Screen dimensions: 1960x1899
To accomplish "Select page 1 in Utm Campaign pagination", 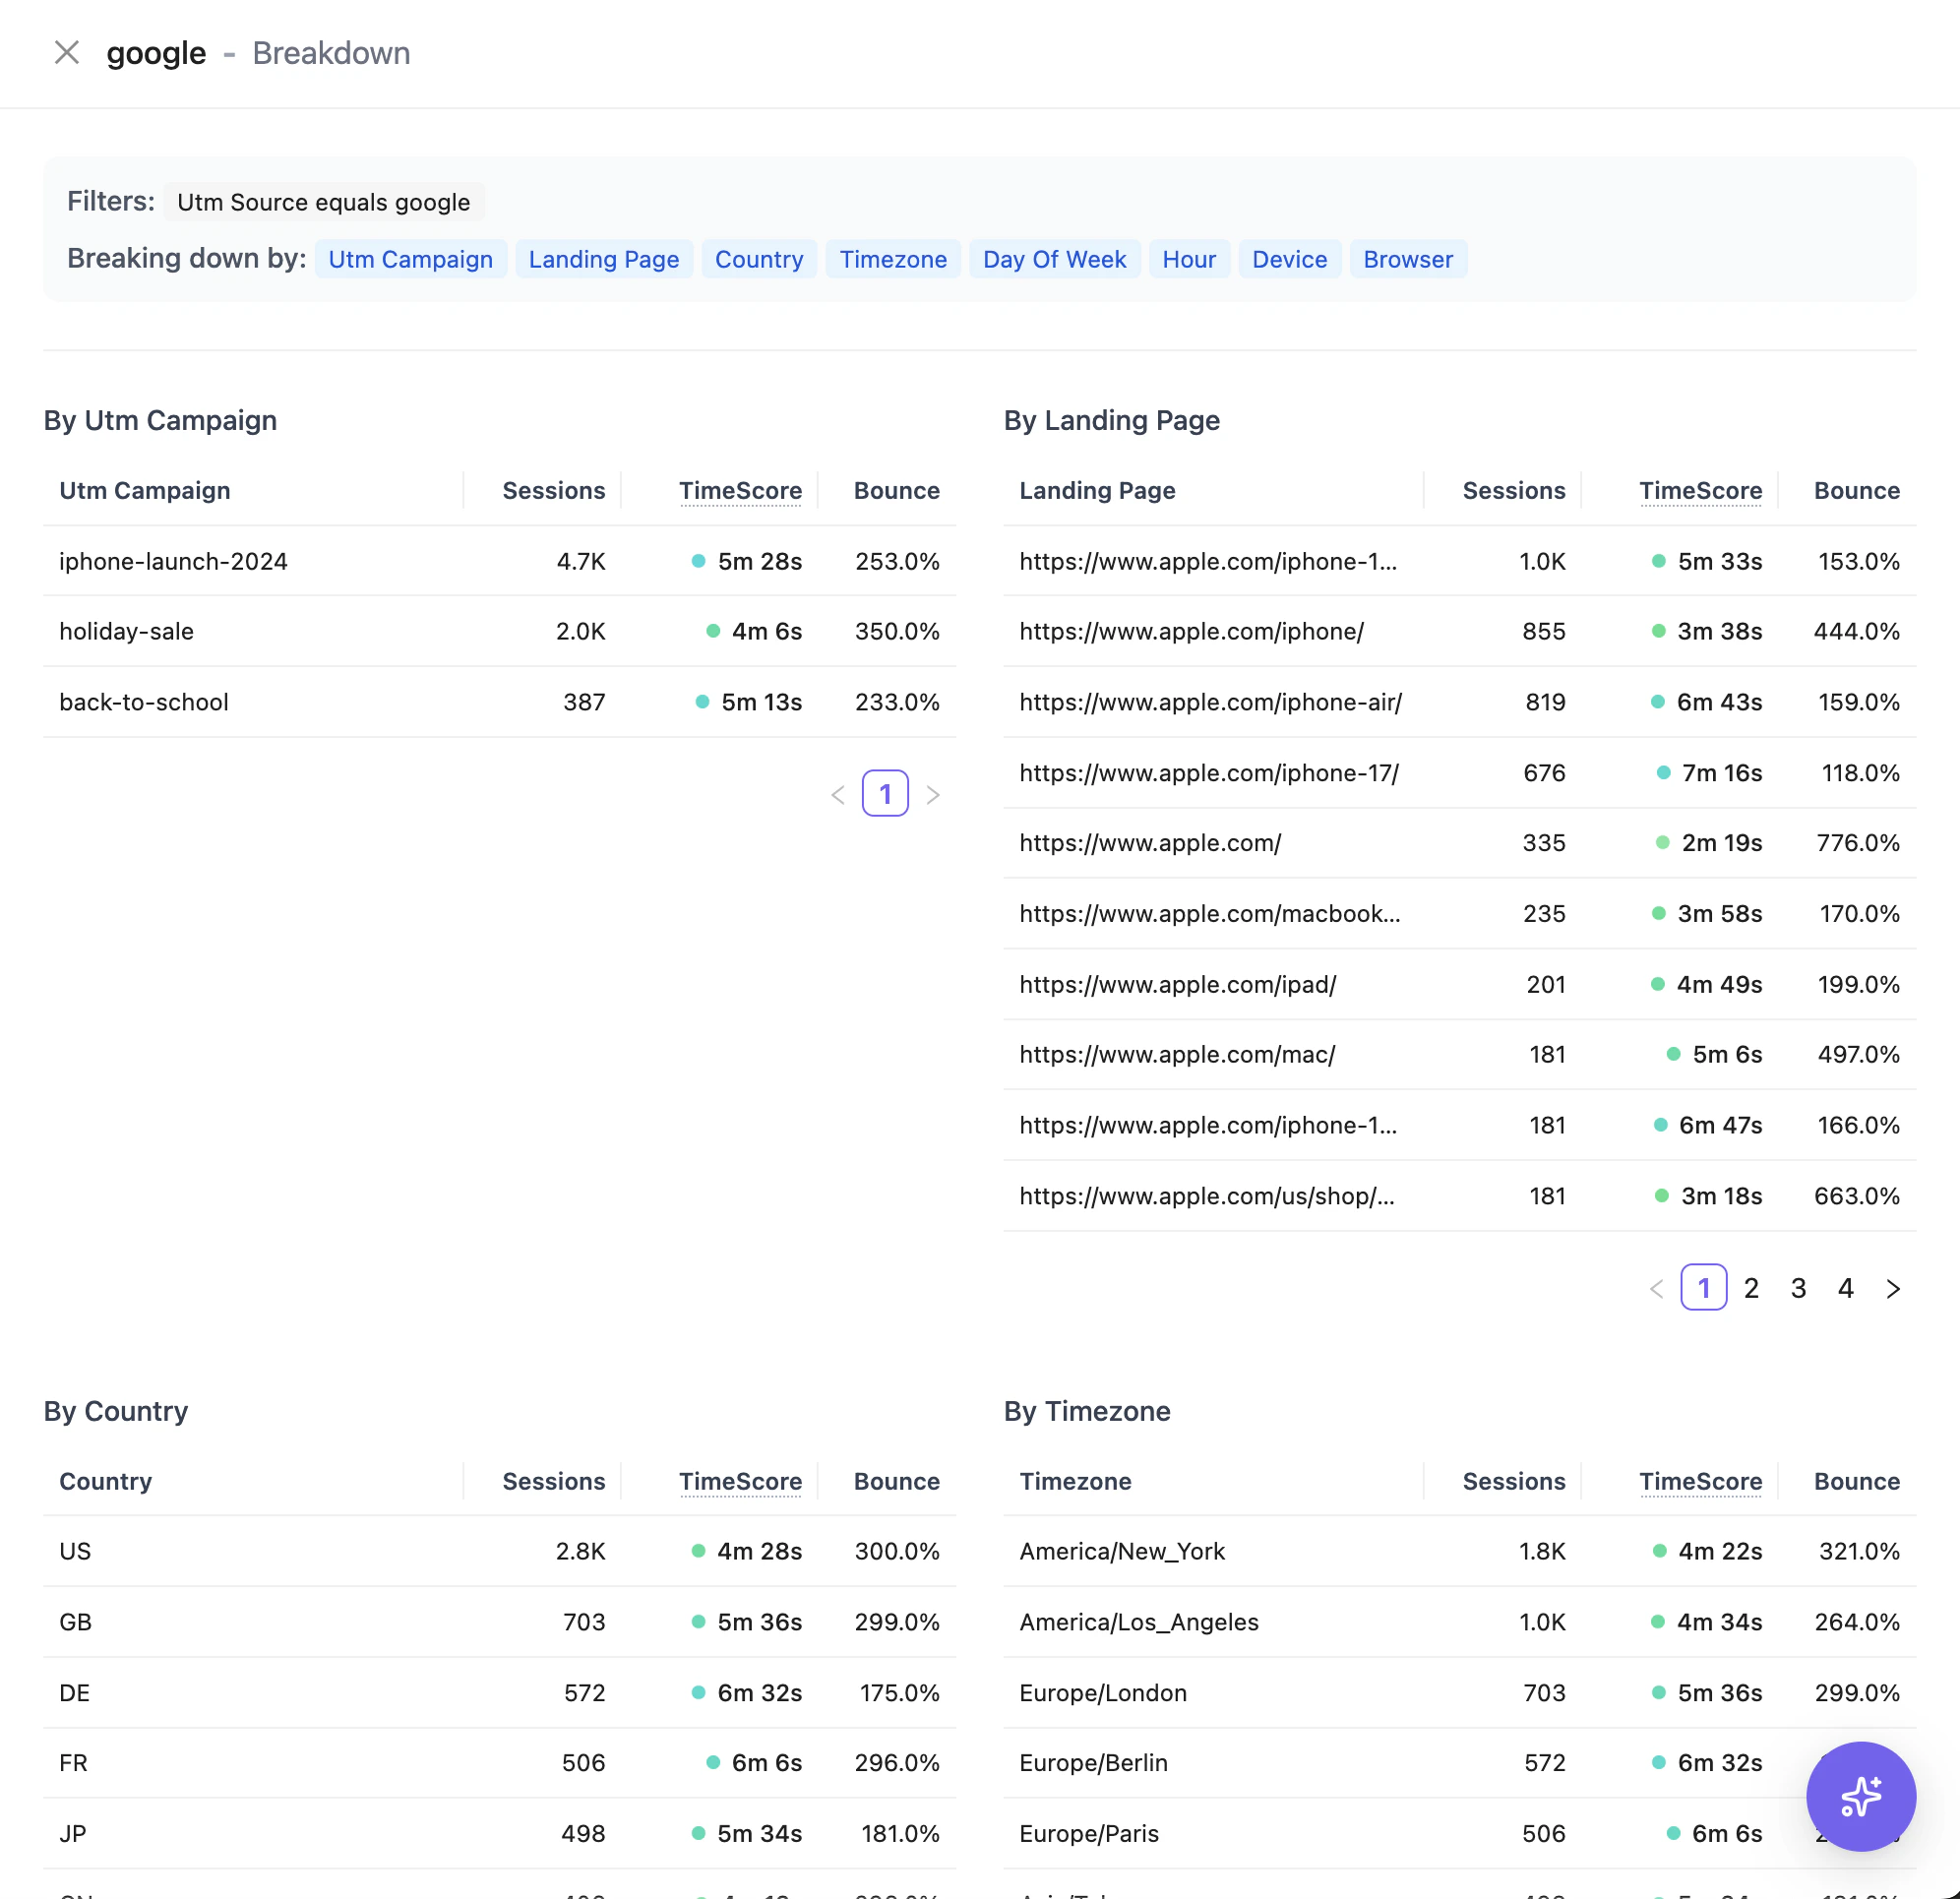I will click(885, 794).
